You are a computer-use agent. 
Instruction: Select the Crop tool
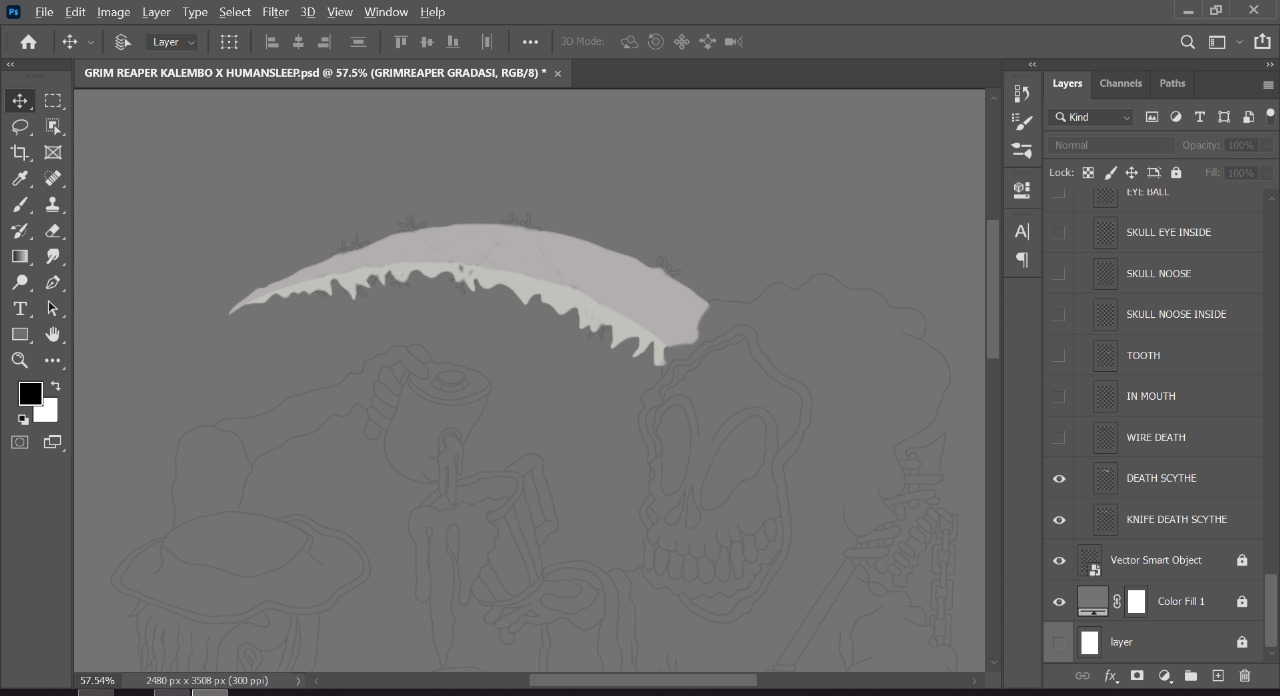pyautogui.click(x=20, y=152)
